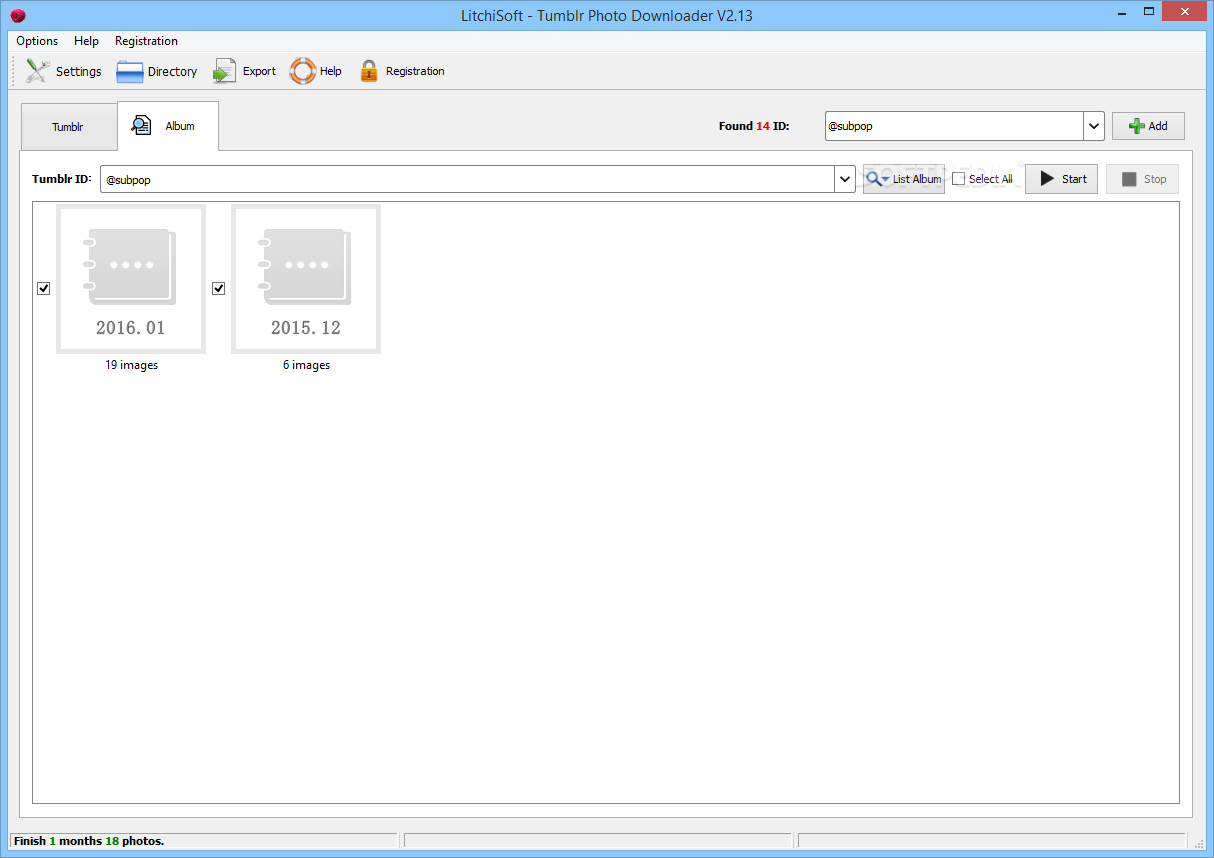Open Help via lifebuoy icon
This screenshot has height=858, width=1214.
(x=303, y=71)
